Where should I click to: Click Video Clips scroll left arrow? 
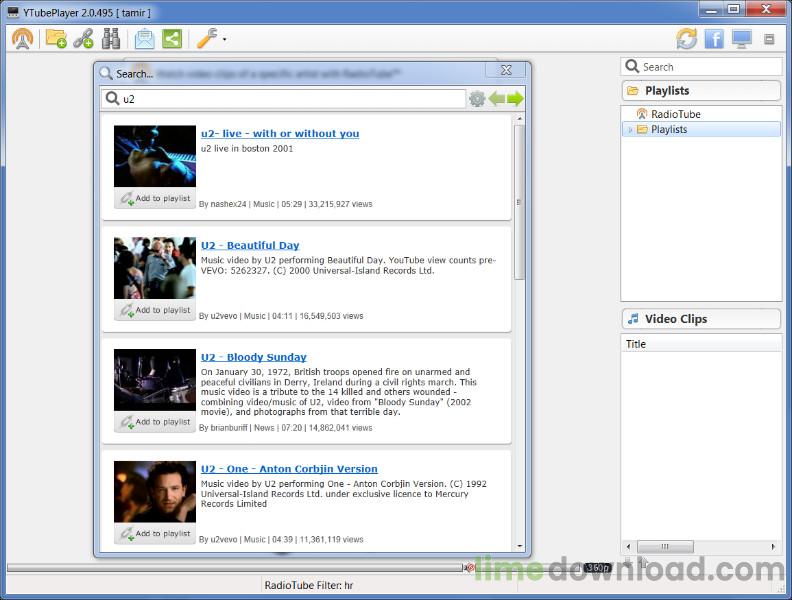click(628, 546)
